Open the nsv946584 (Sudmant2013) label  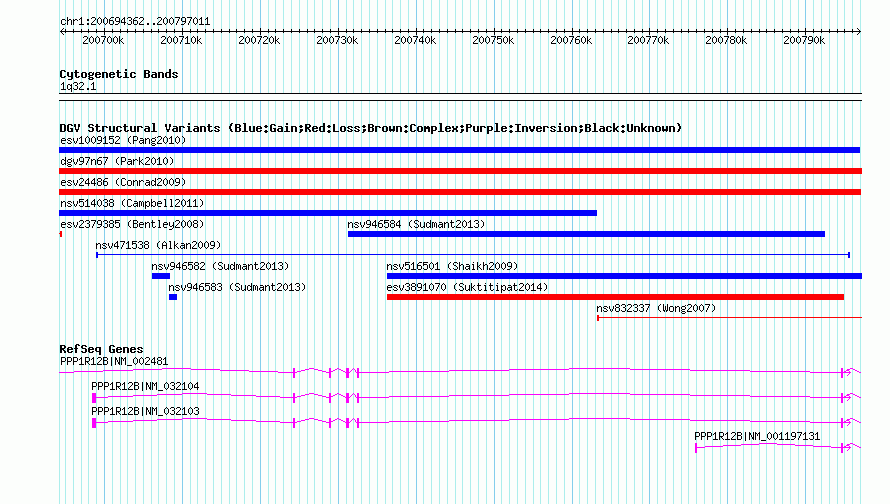click(416, 224)
